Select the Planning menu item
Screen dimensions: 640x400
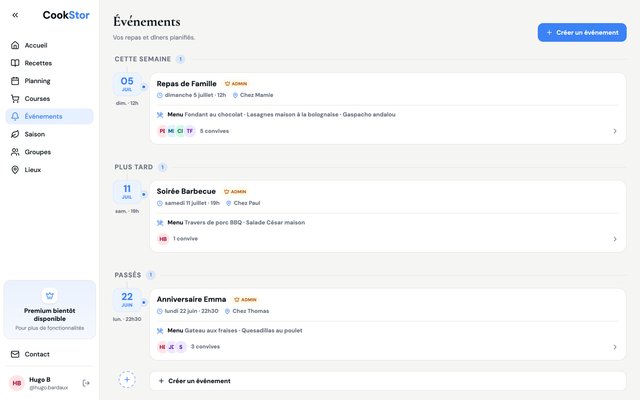coord(49,81)
